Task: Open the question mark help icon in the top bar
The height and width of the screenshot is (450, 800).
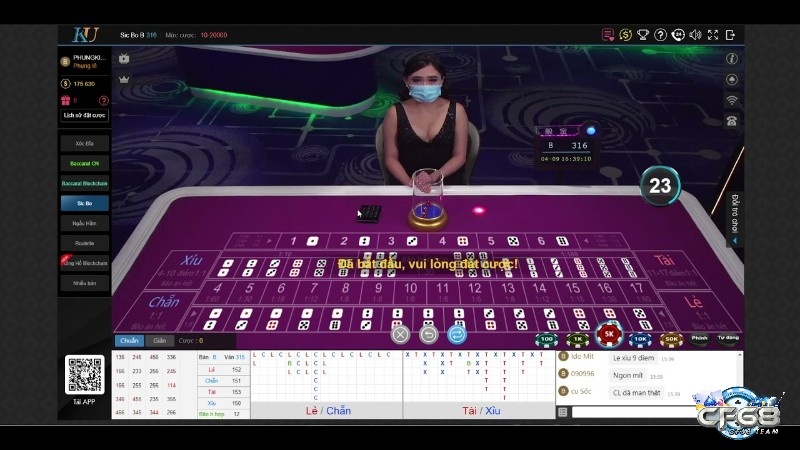Action: (660, 35)
